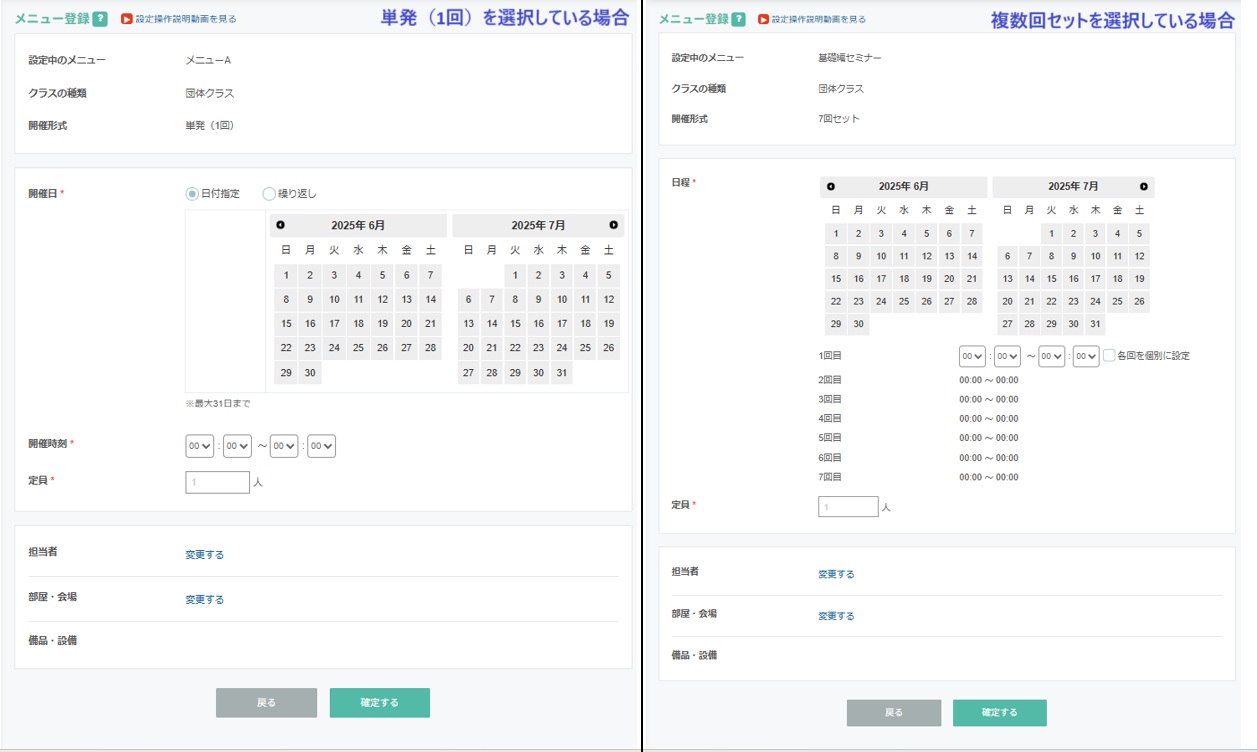Click next month arrow in right panel calendar
This screenshot has height=752, width=1257.
tap(1144, 187)
